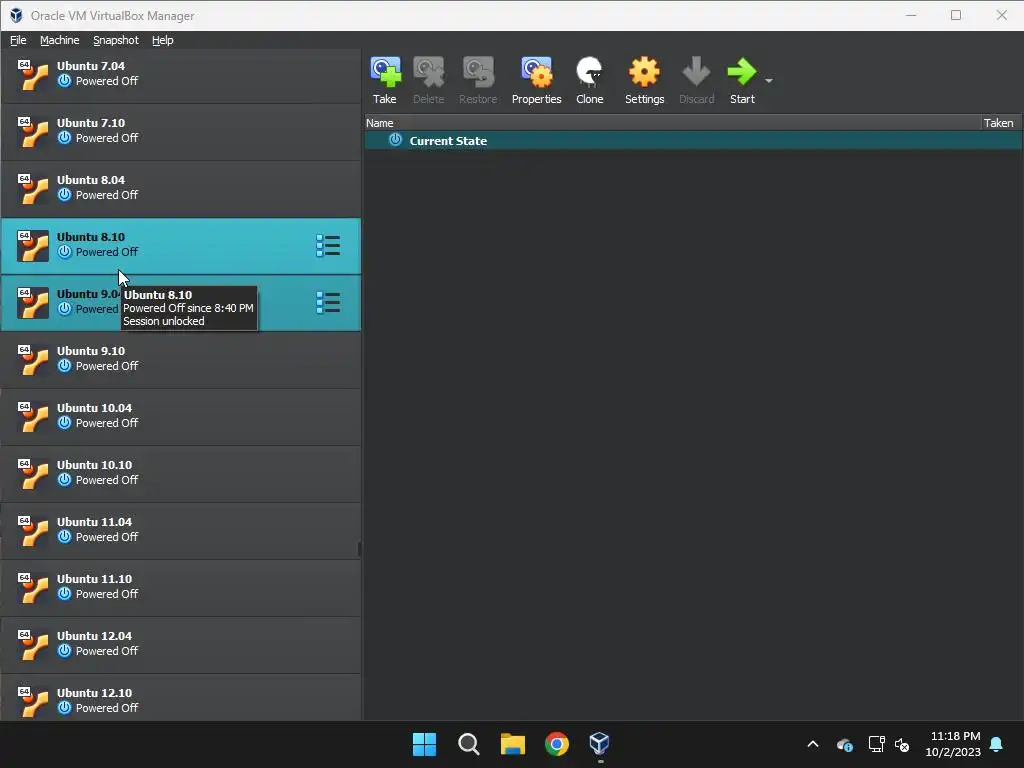Click the Ubuntu 8.04 OS icon
1024x768 pixels.
(33, 189)
